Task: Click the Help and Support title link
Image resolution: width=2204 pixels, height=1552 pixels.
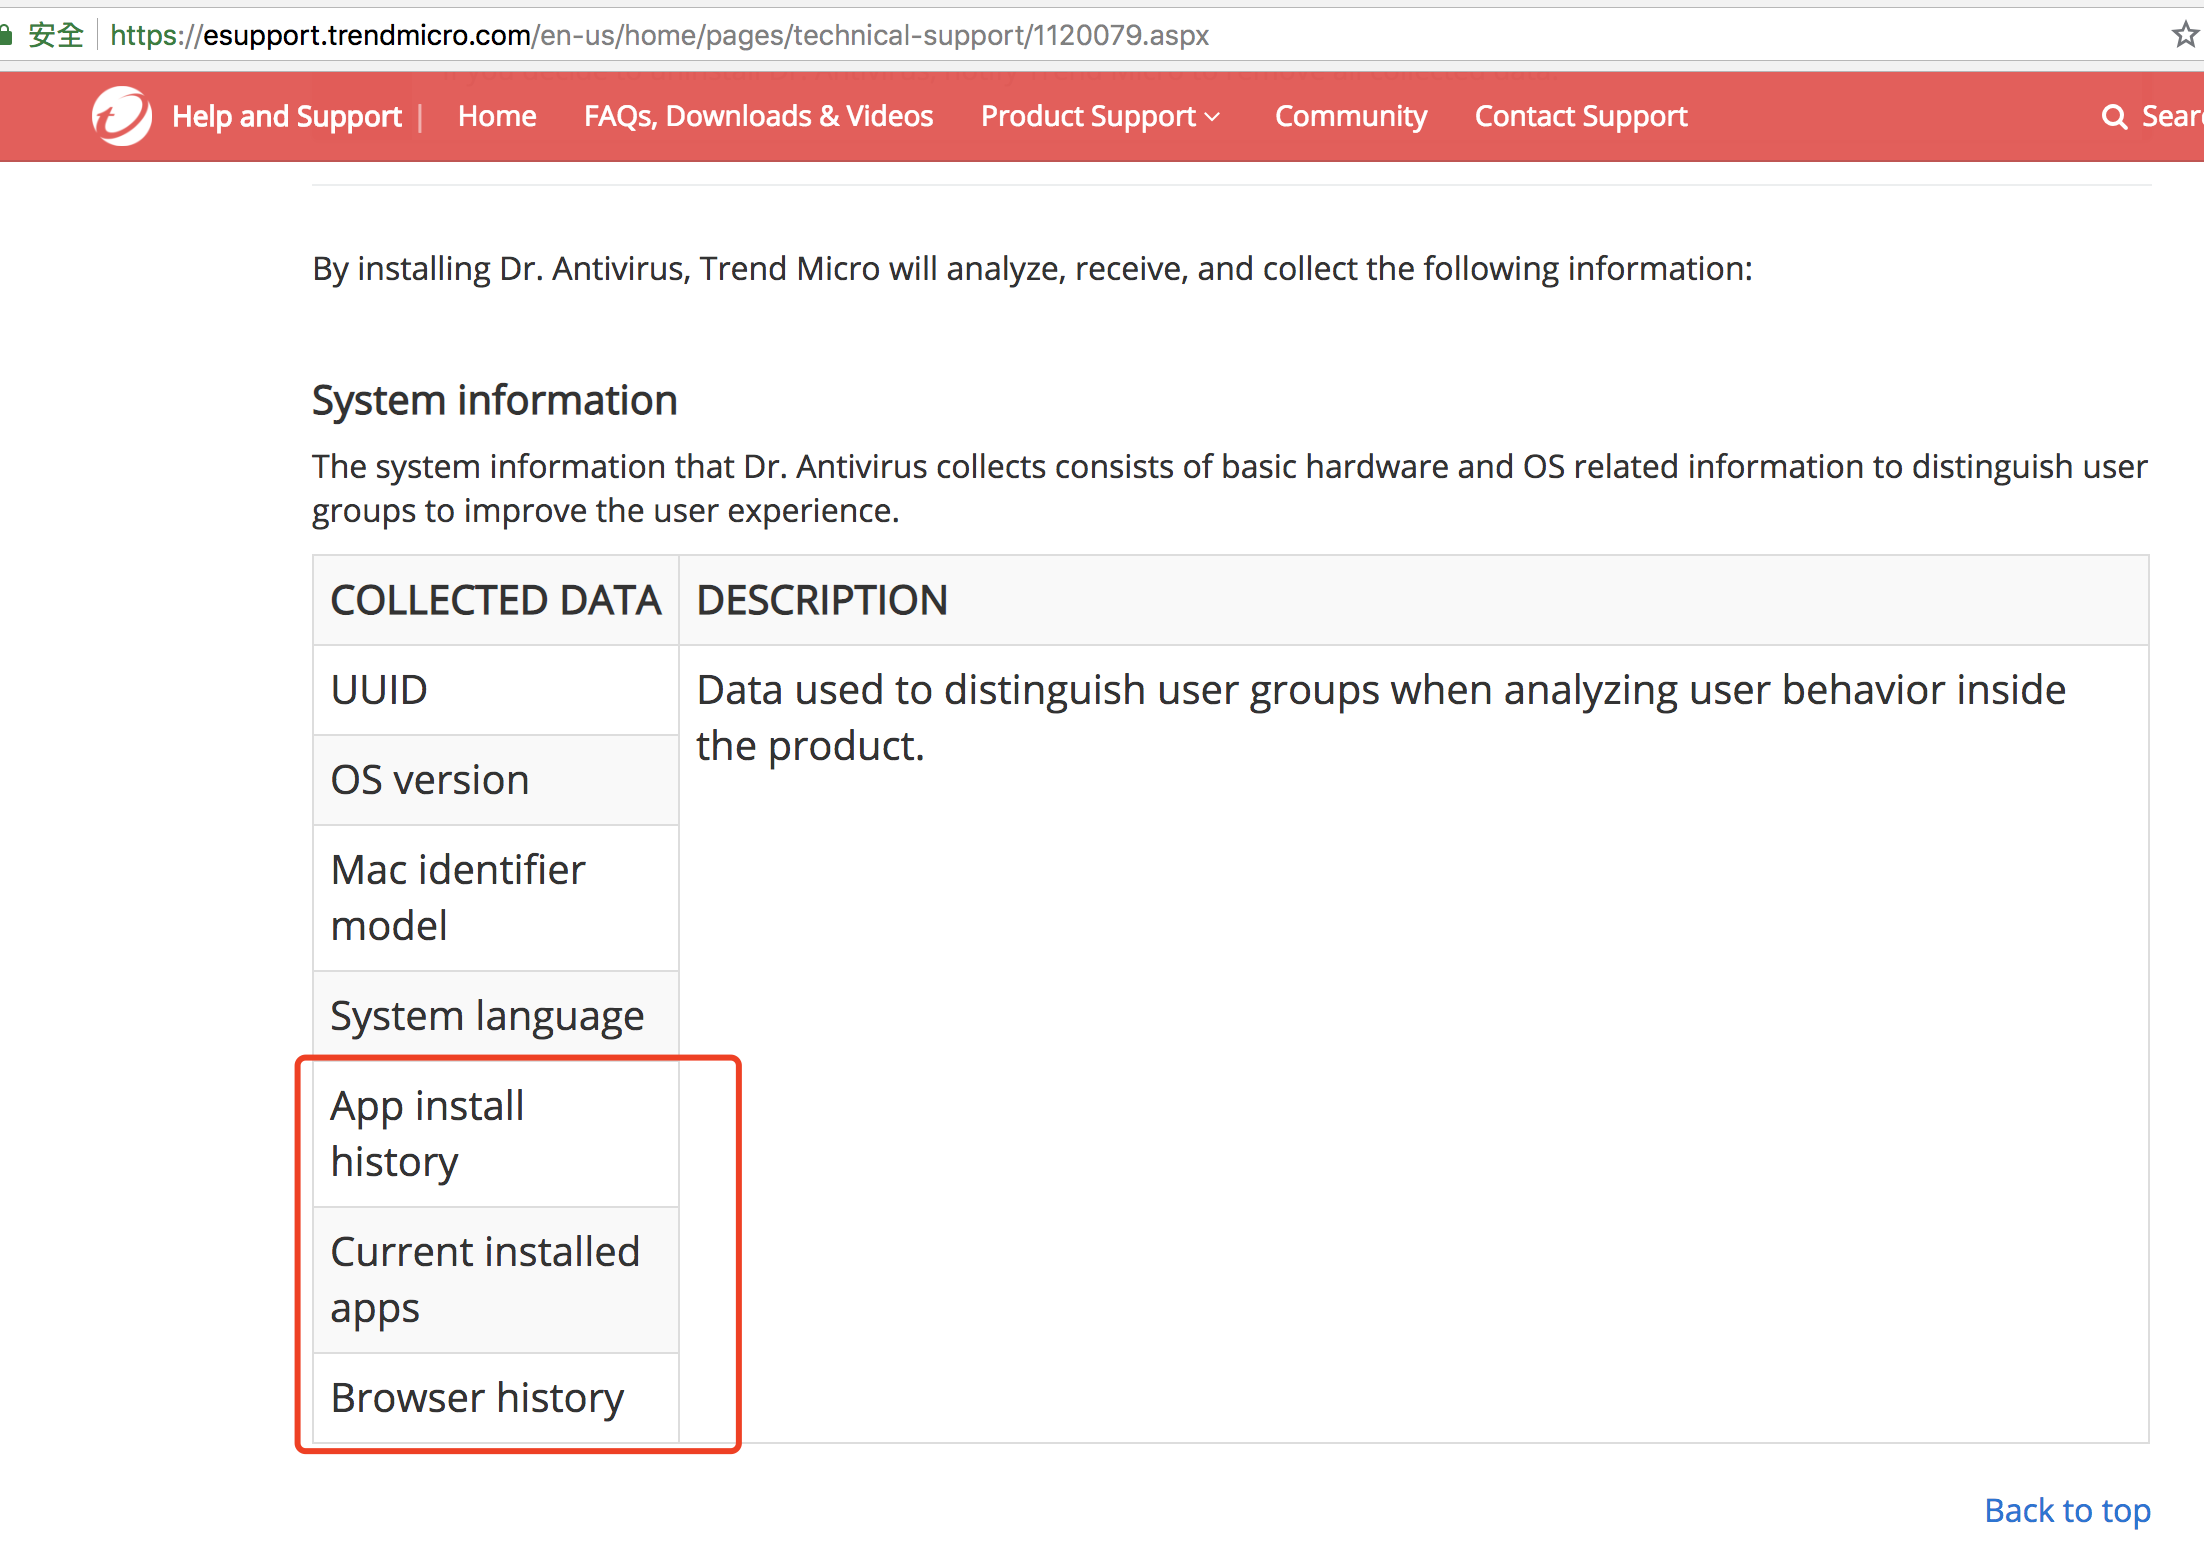Action: click(x=286, y=116)
